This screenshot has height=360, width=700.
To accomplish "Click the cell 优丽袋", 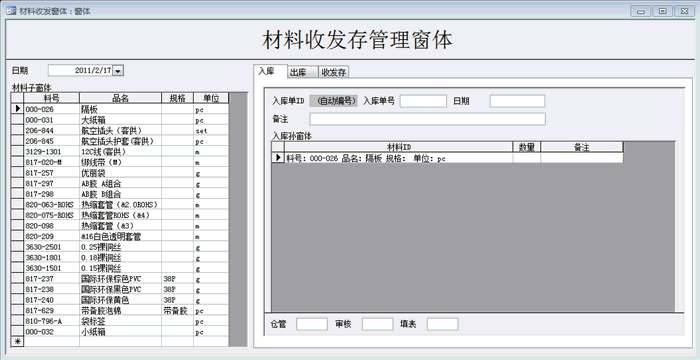I will (x=121, y=173).
